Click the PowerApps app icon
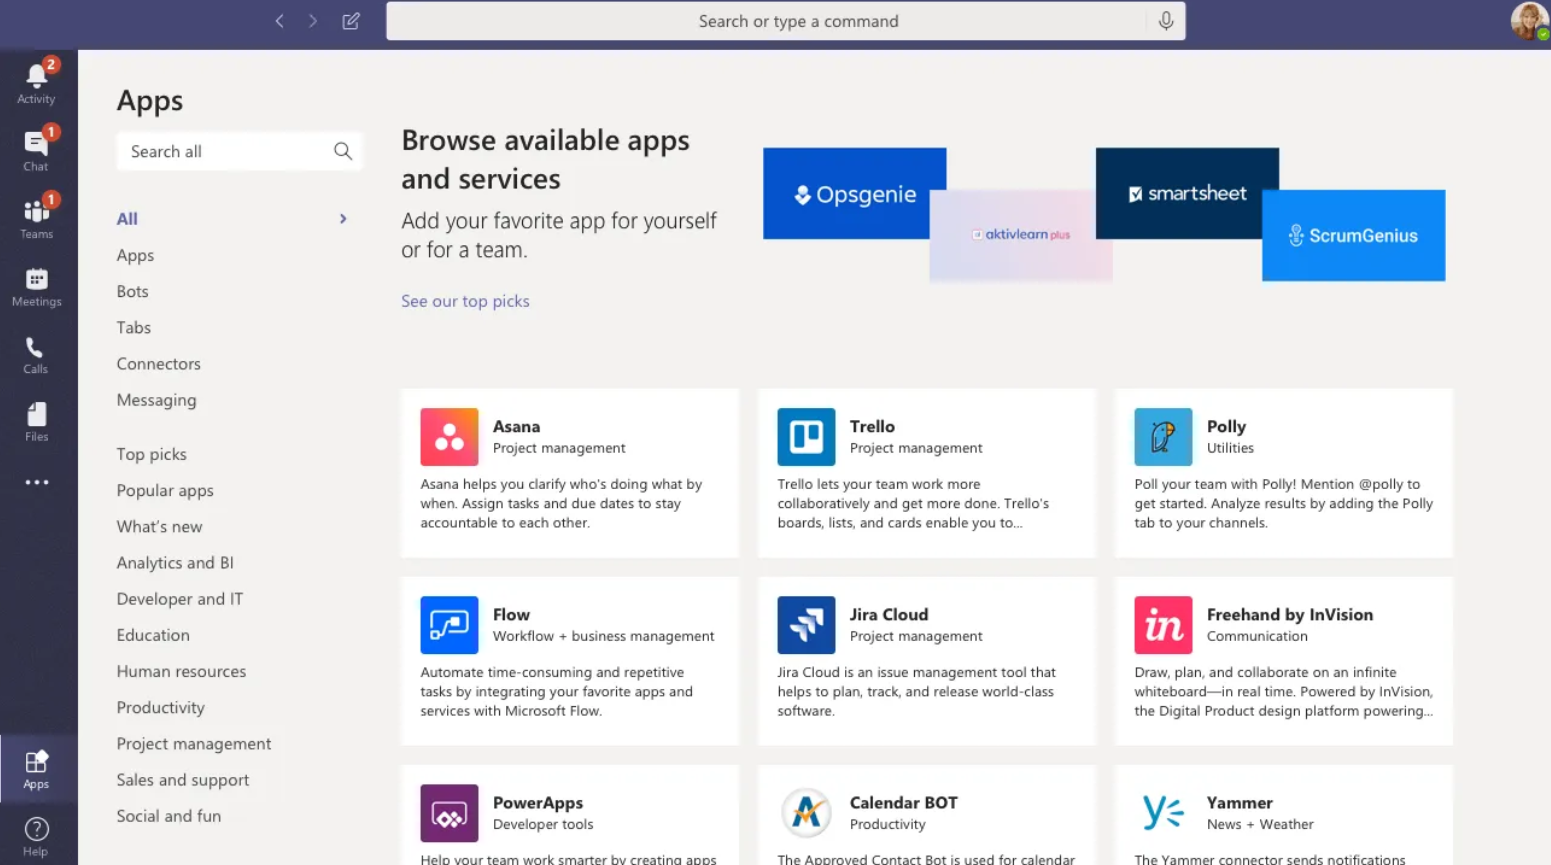 coord(449,813)
